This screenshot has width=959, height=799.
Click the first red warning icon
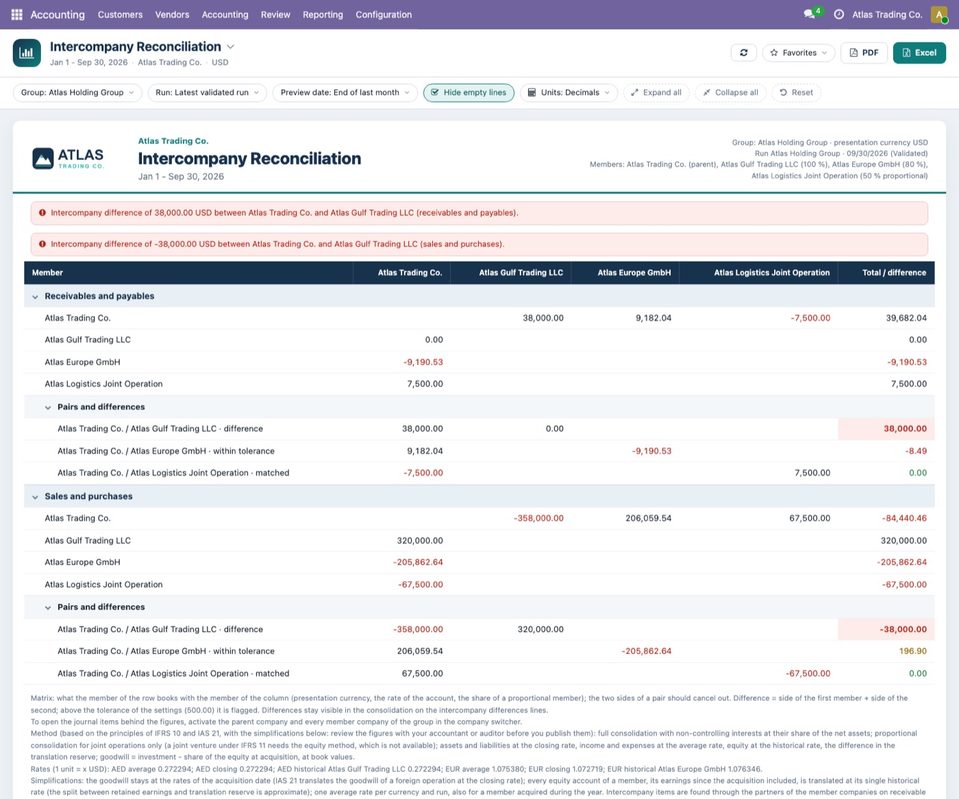(42, 213)
